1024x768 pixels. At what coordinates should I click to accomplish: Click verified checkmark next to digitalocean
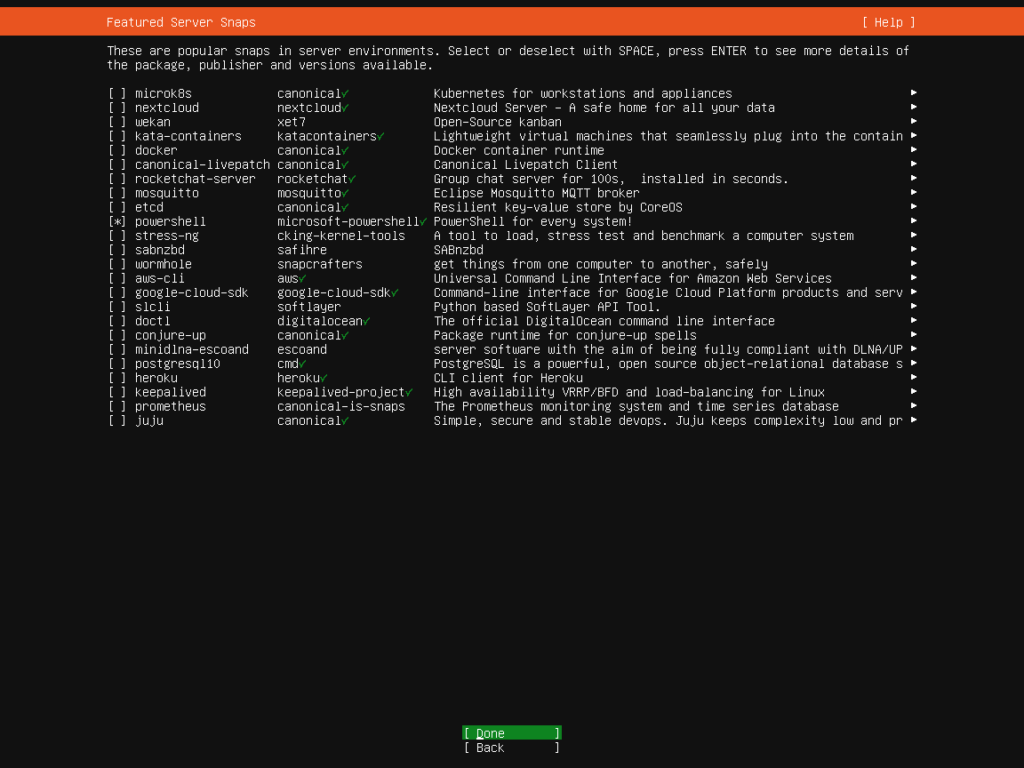[366, 321]
